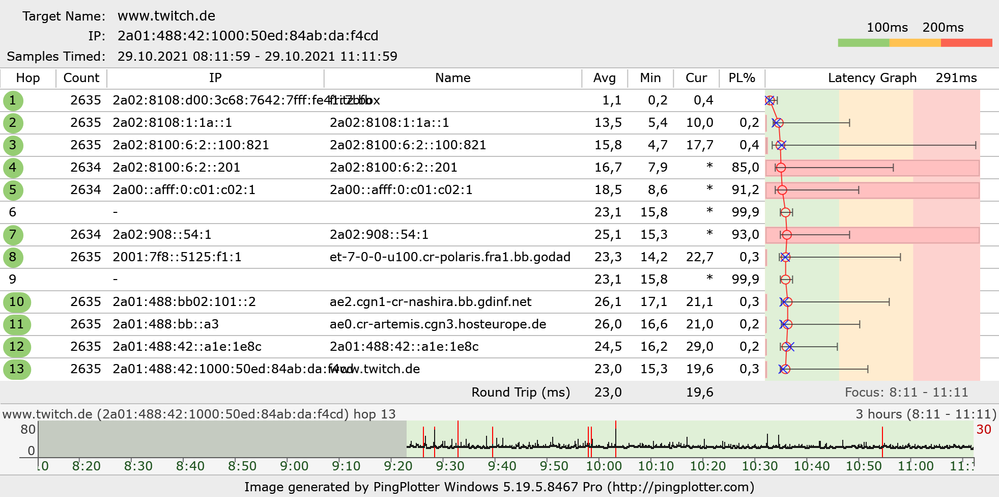The image size is (999, 497).
Task: Click the green hop 13 circle
Action: click(16, 369)
